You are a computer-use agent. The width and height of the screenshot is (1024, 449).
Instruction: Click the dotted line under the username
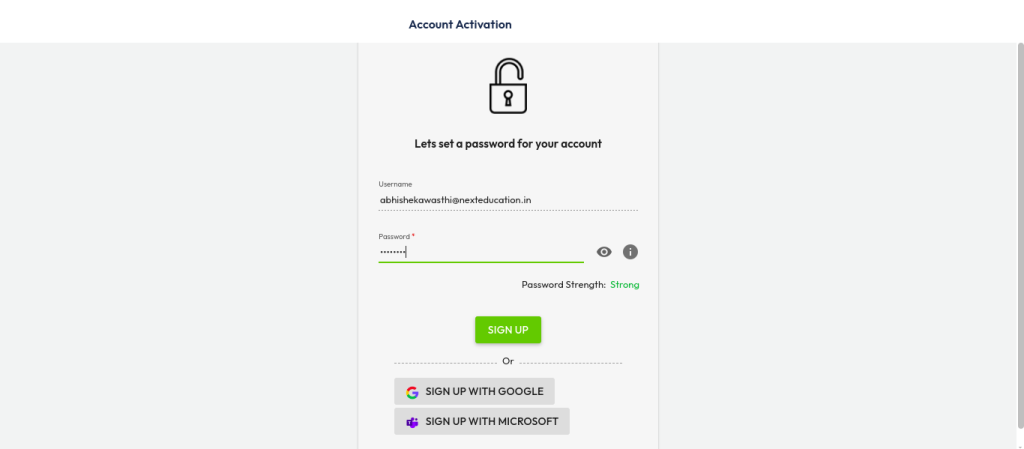pyautogui.click(x=507, y=210)
